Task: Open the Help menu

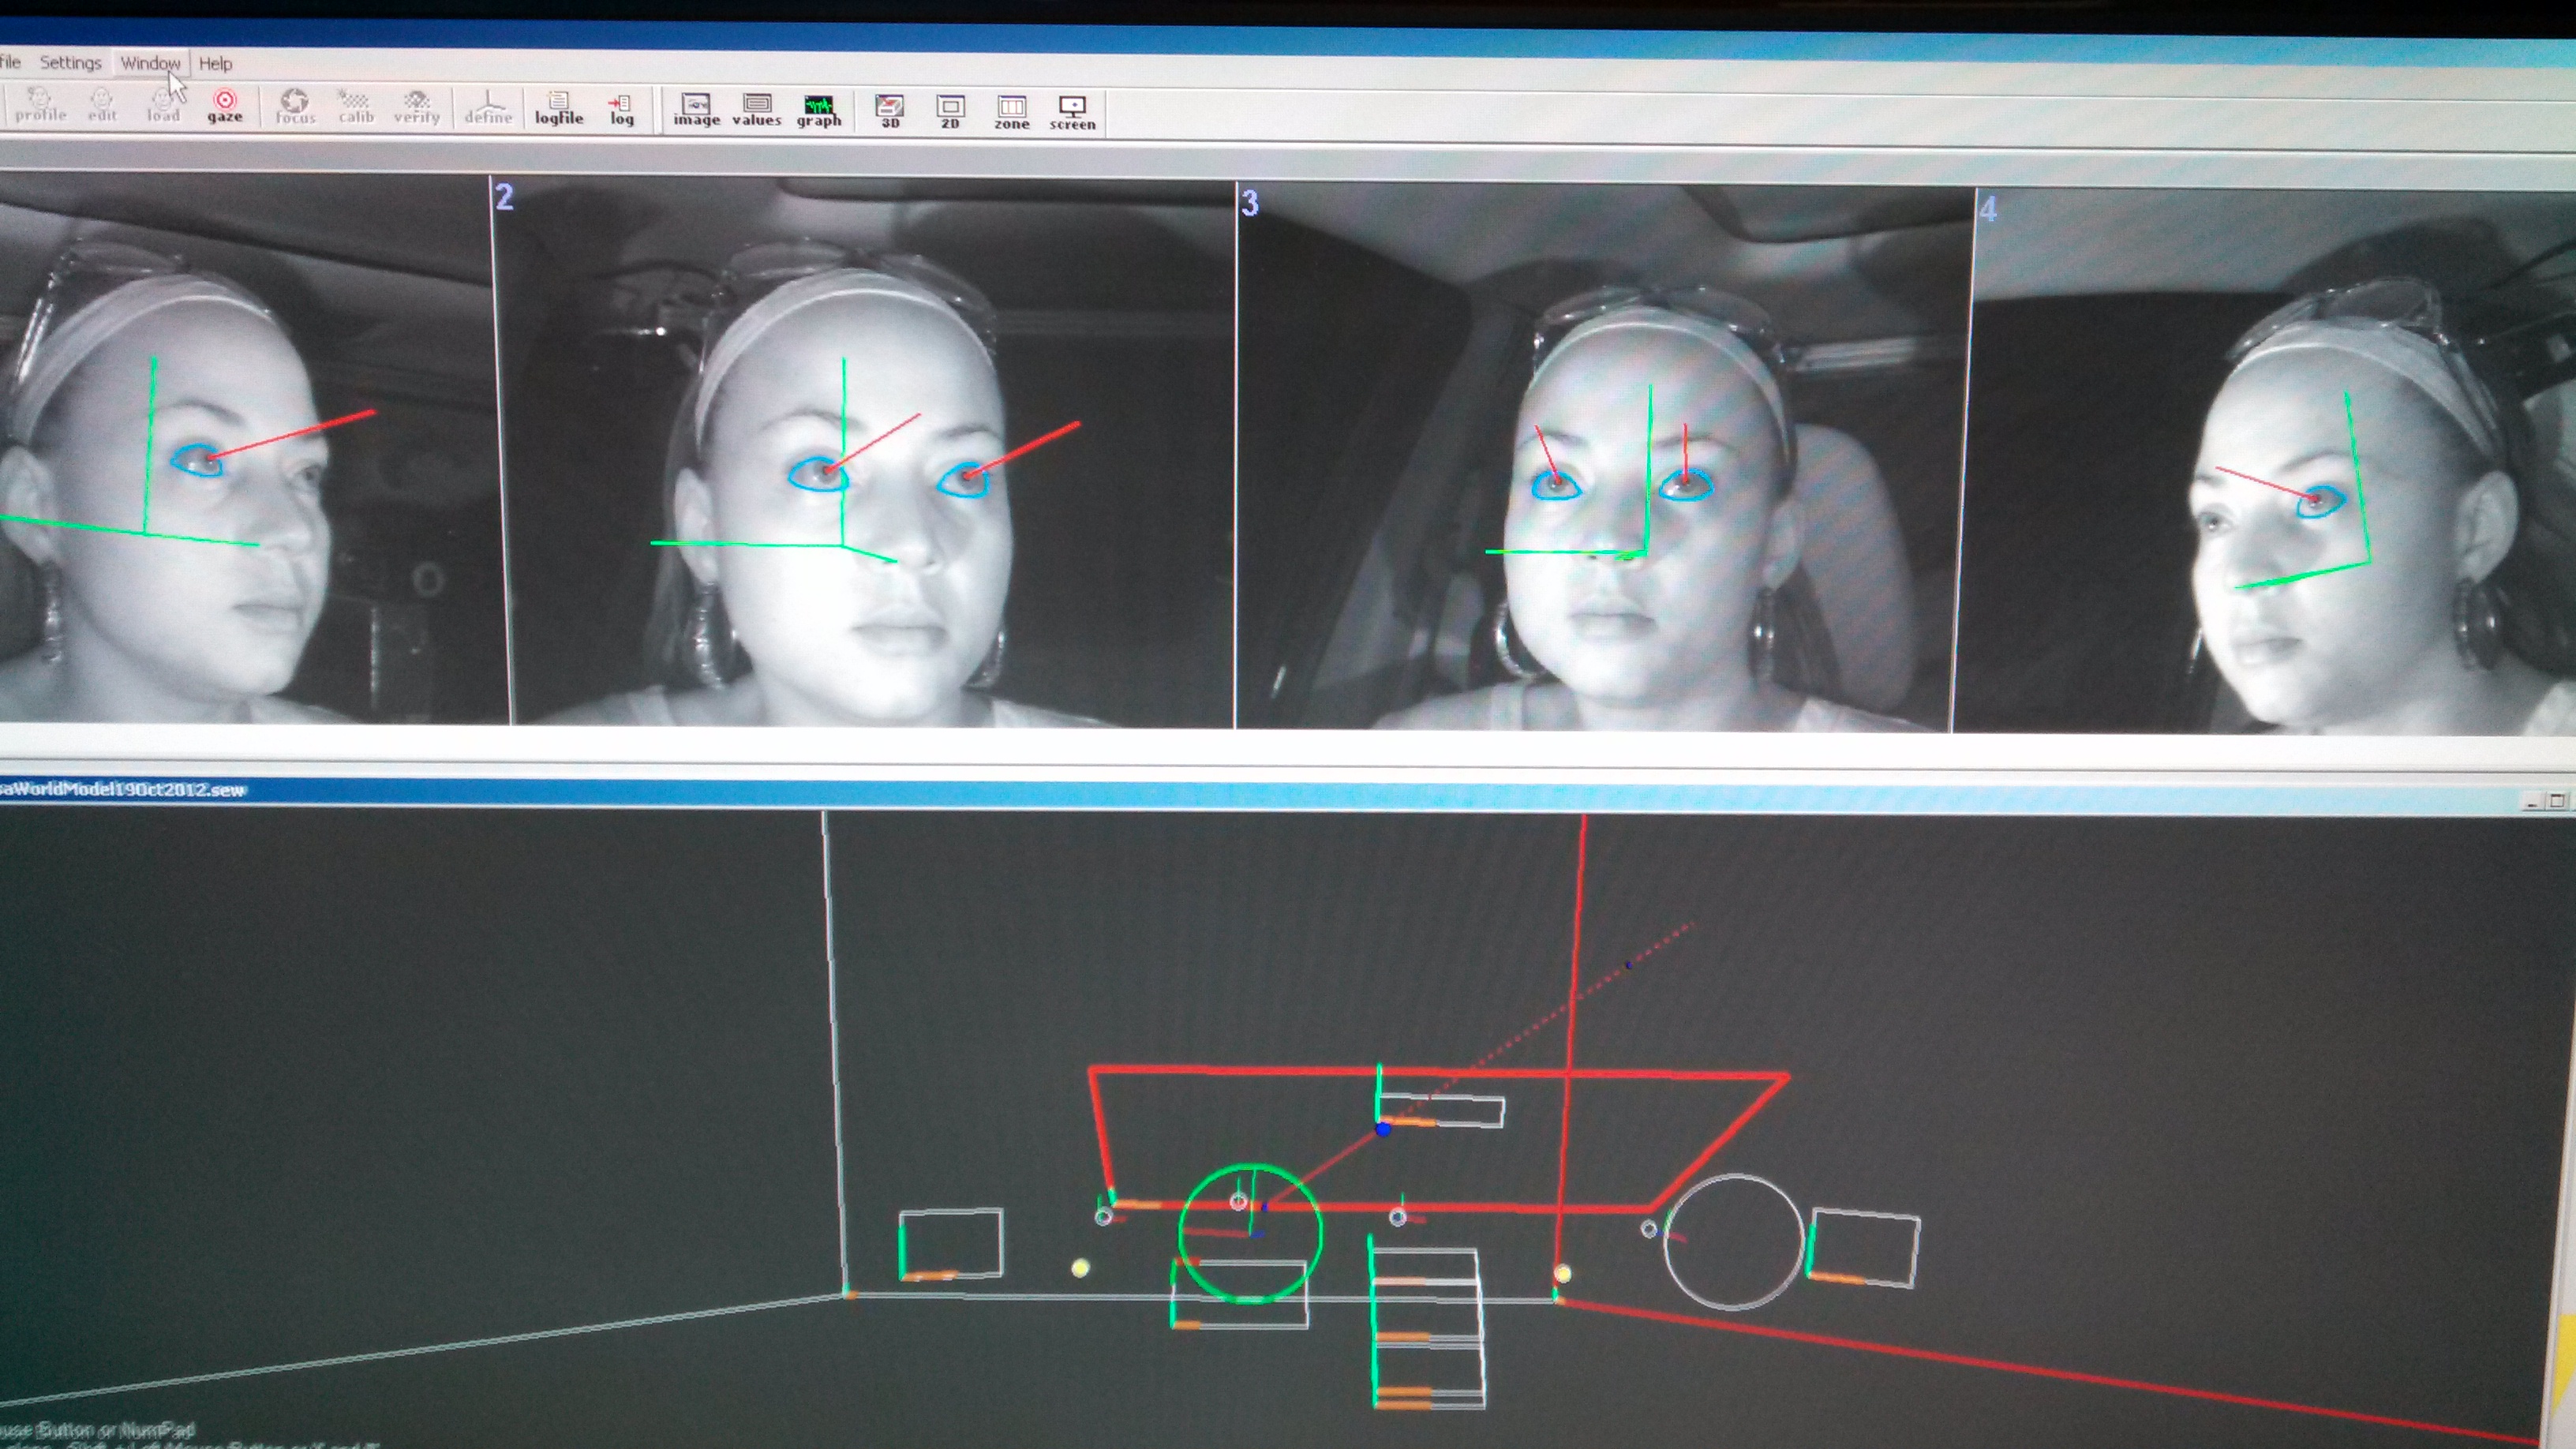Action: pyautogui.click(x=215, y=63)
